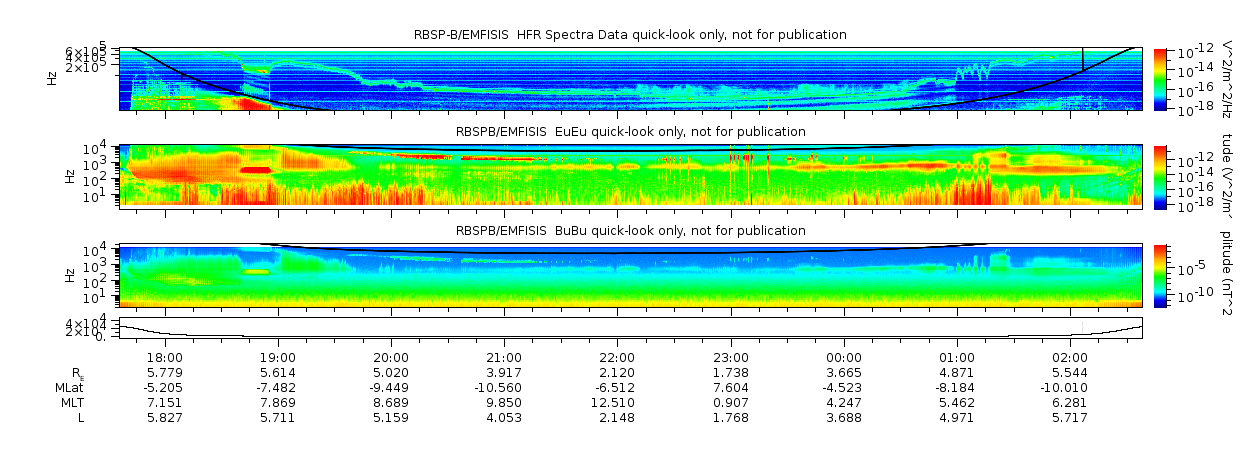Select the 19:00 time axis label
The width and height of the screenshot is (1250, 449).
277,357
